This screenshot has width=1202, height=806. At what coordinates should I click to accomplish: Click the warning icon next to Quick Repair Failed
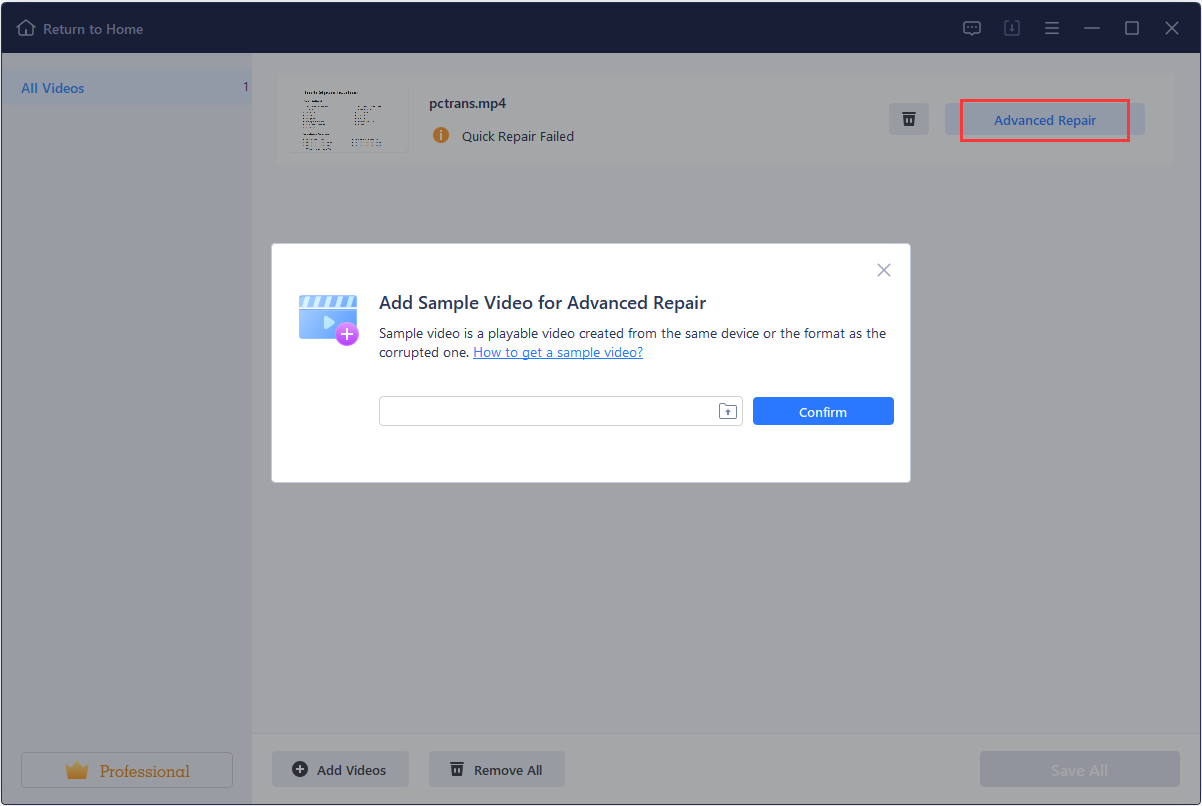tap(441, 135)
